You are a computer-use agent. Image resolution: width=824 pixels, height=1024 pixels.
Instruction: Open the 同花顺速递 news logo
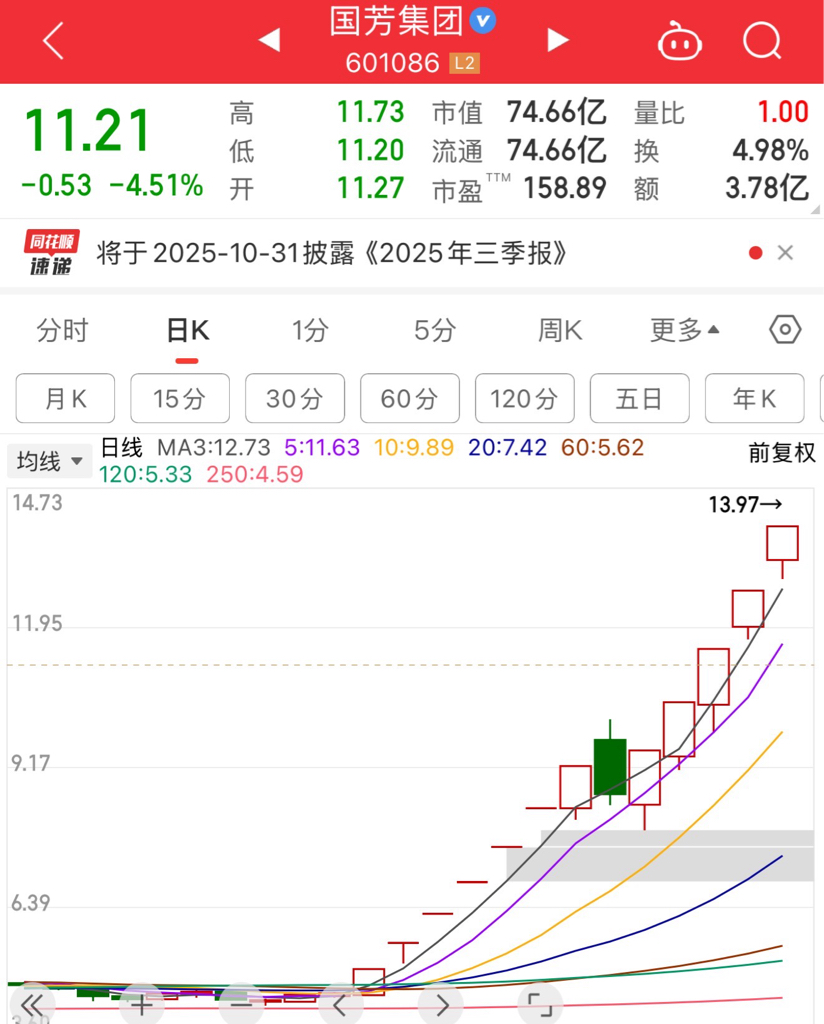[x=51, y=252]
